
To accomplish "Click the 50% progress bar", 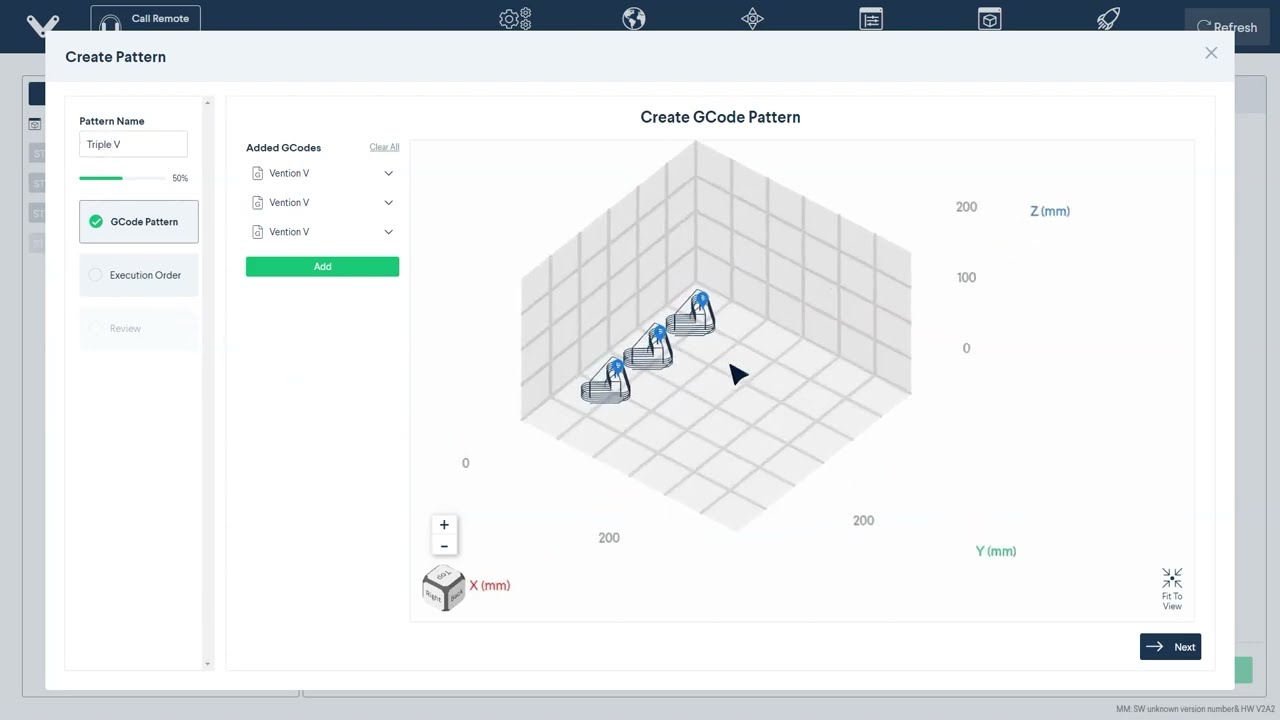I will coord(122,178).
